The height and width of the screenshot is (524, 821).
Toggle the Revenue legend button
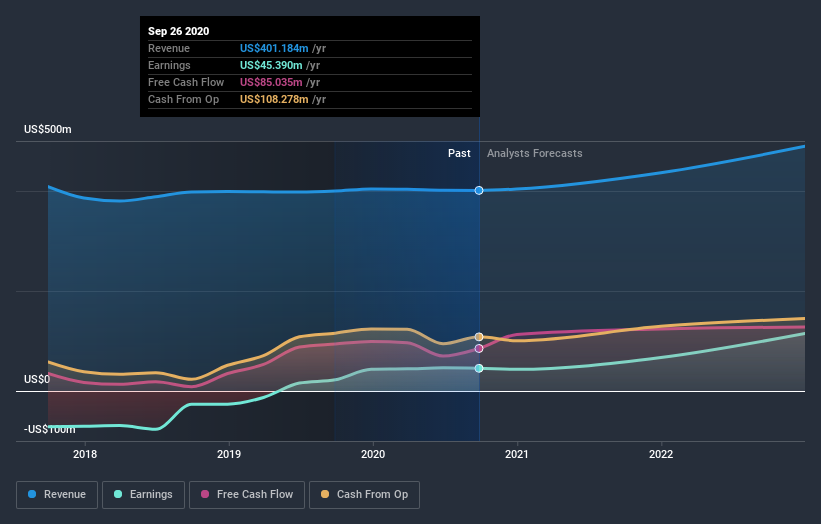click(x=57, y=495)
